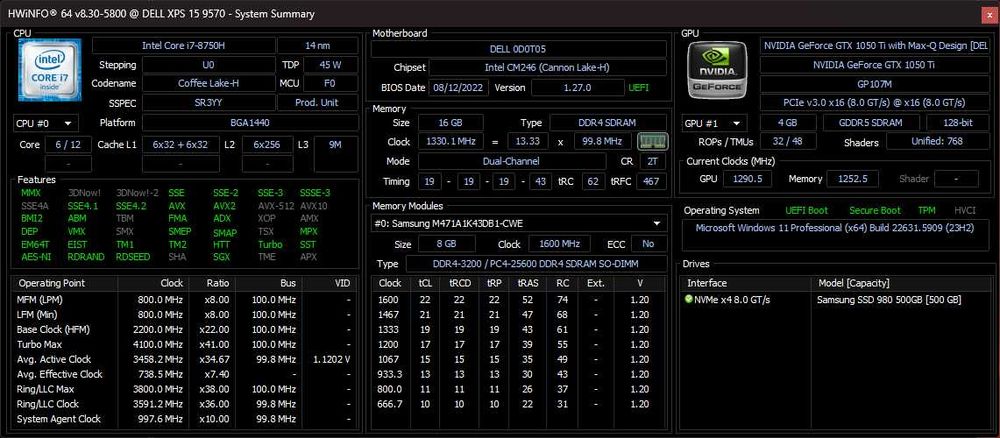Click the Operating Point column header
Screen dimensions: 1000x438
[x=64, y=283]
